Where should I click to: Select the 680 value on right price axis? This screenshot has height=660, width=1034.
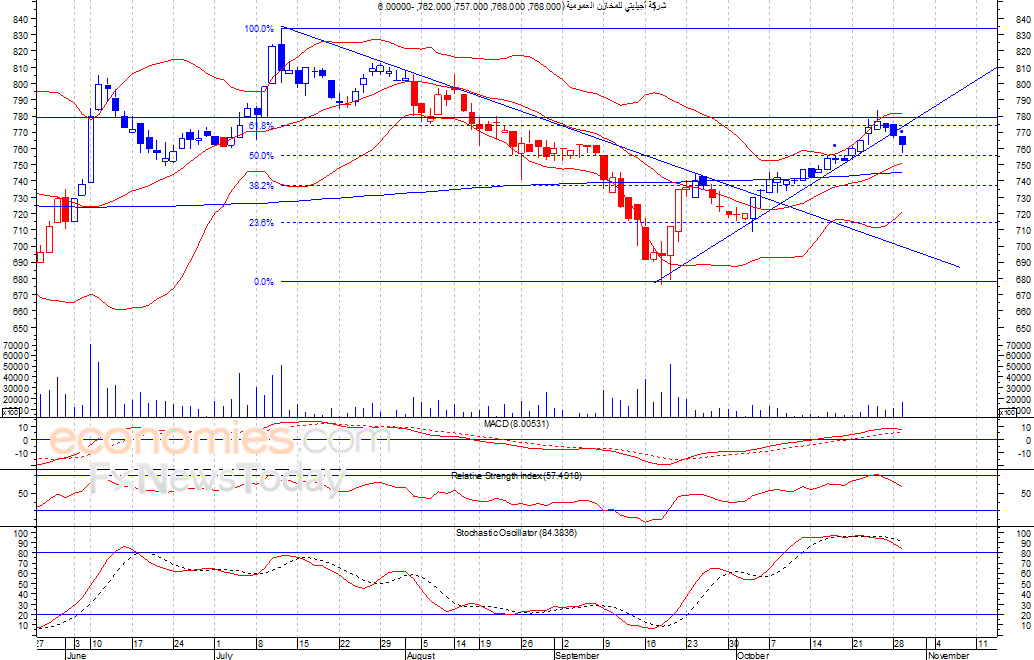(x=1023, y=279)
